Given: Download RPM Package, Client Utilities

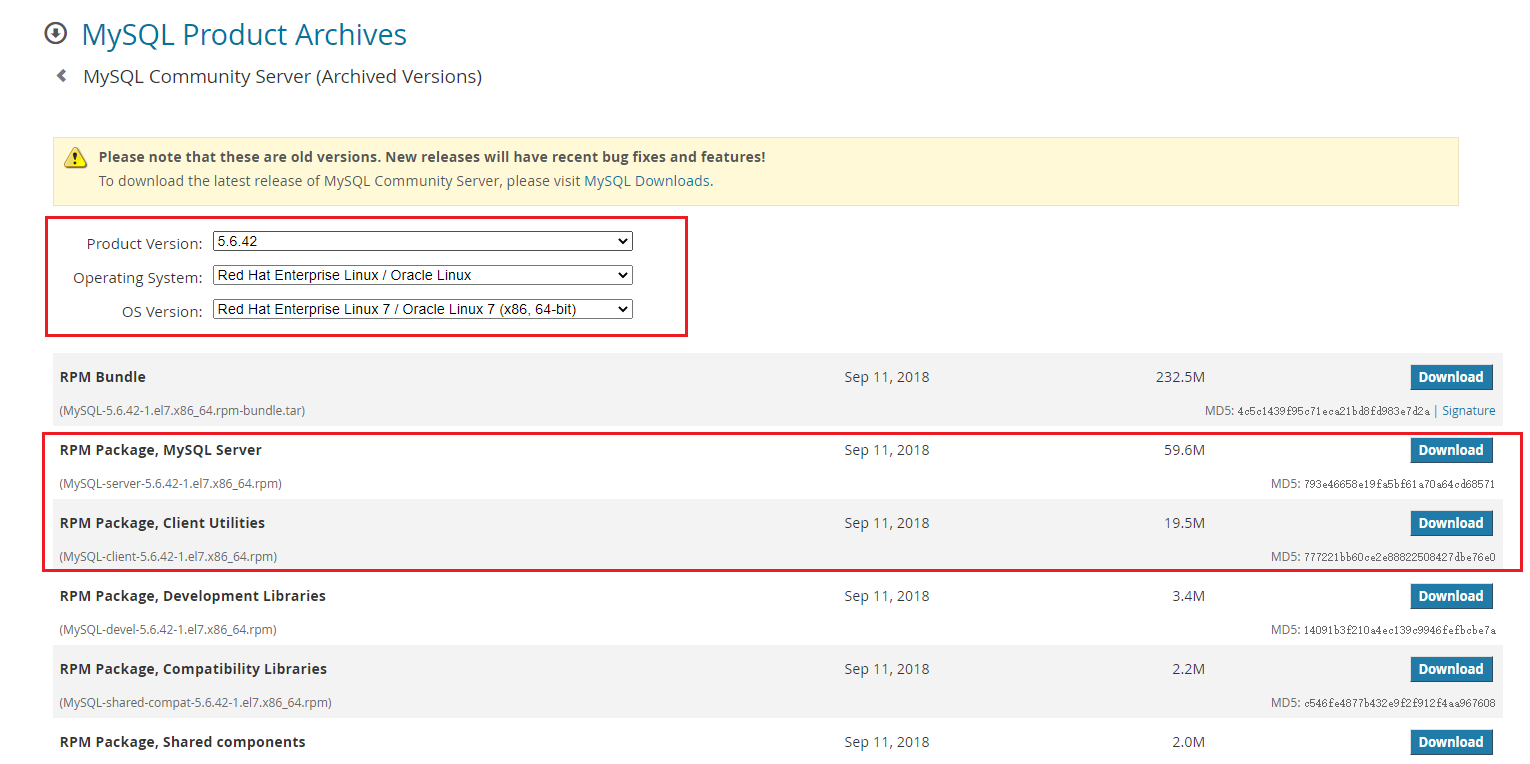Looking at the screenshot, I should tap(1451, 523).
